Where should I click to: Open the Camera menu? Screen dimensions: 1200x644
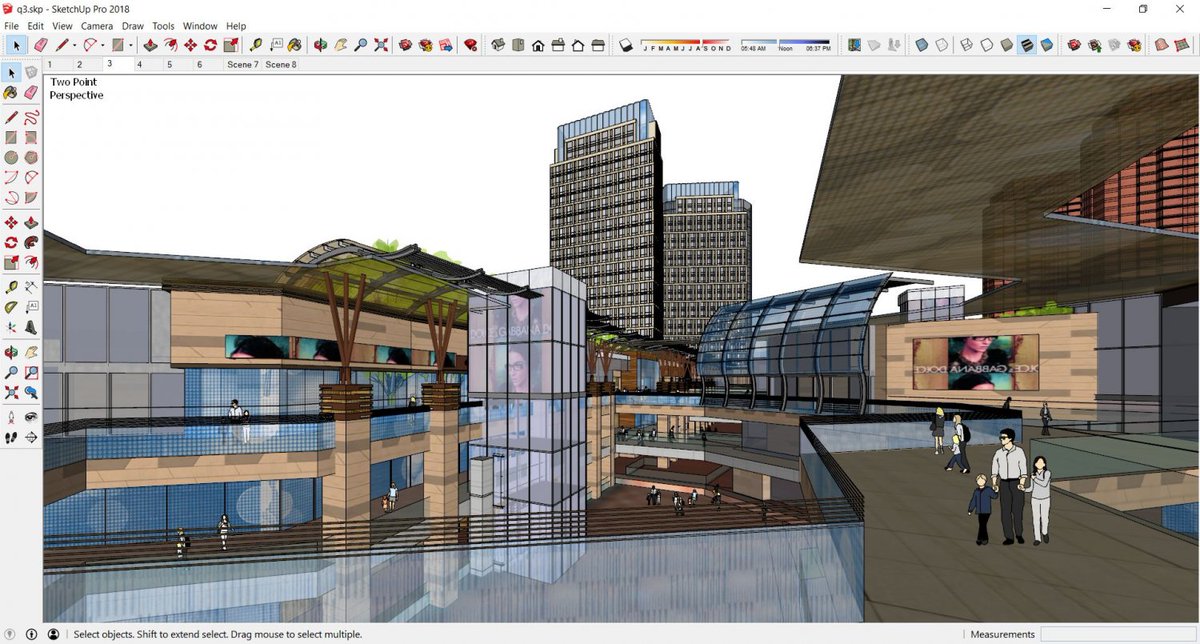97,26
